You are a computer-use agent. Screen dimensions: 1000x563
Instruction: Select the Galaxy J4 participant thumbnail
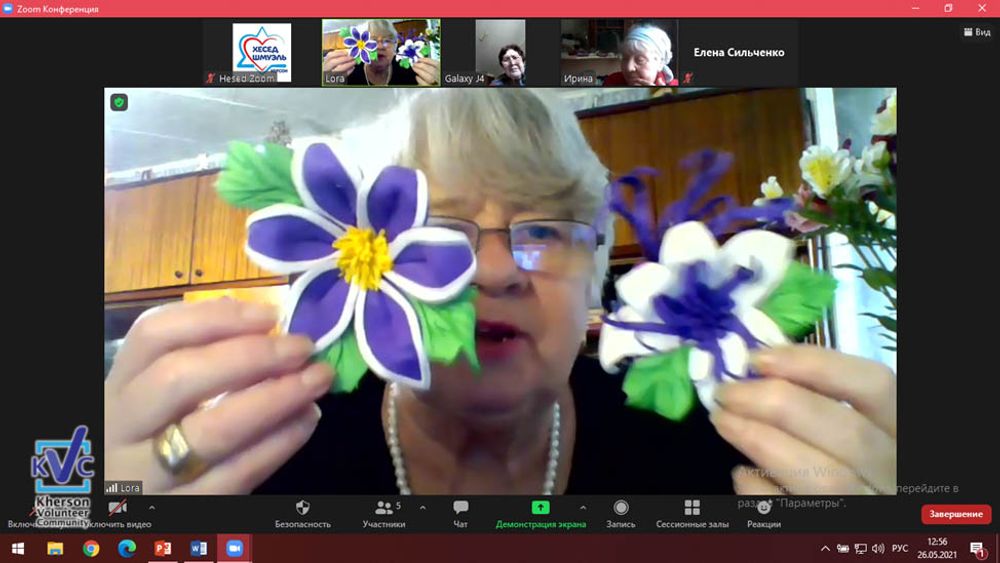(x=500, y=52)
